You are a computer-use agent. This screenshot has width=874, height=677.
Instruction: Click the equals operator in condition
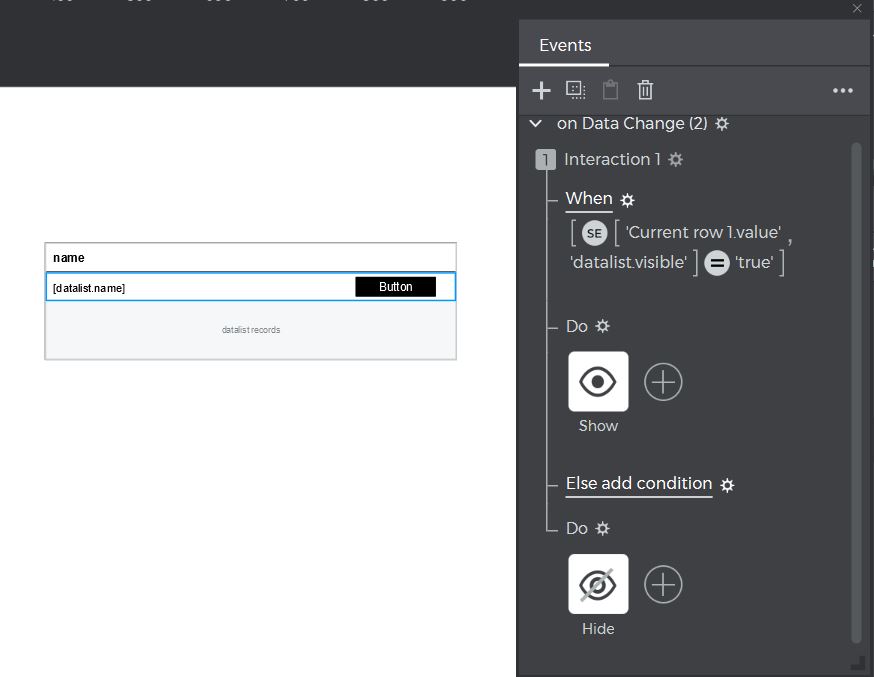click(x=717, y=263)
